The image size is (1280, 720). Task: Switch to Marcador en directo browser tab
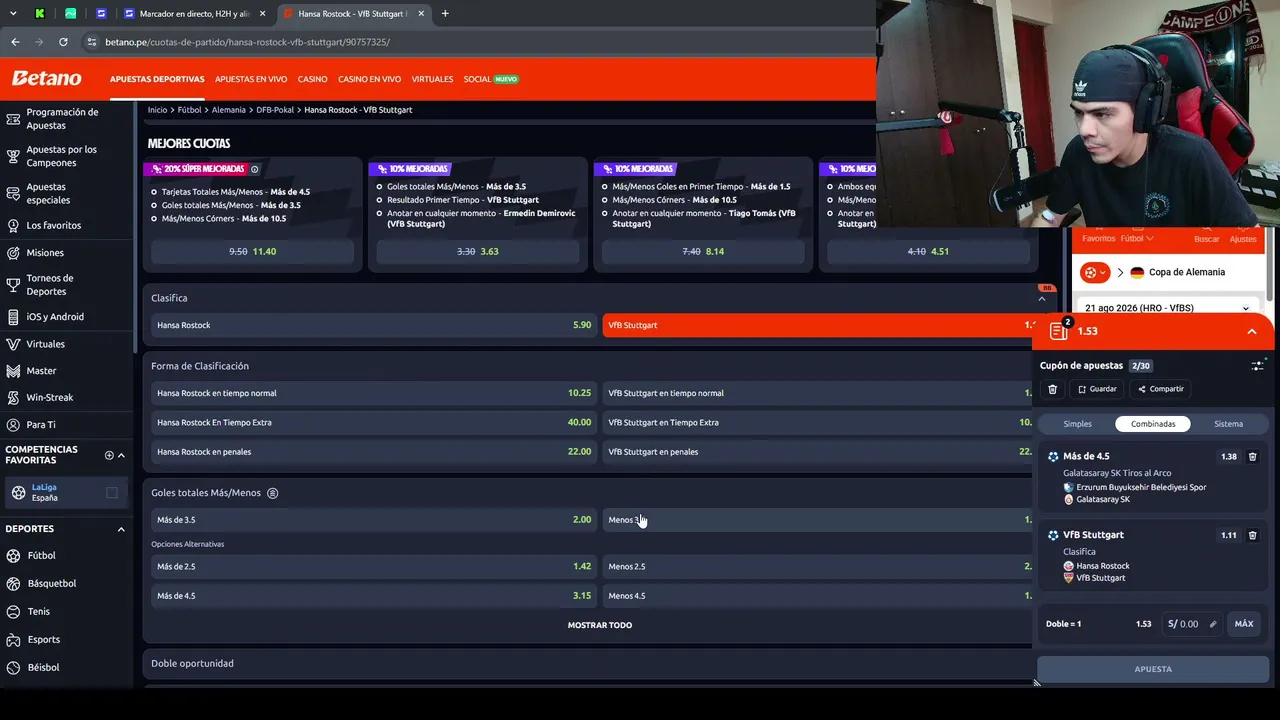click(193, 14)
